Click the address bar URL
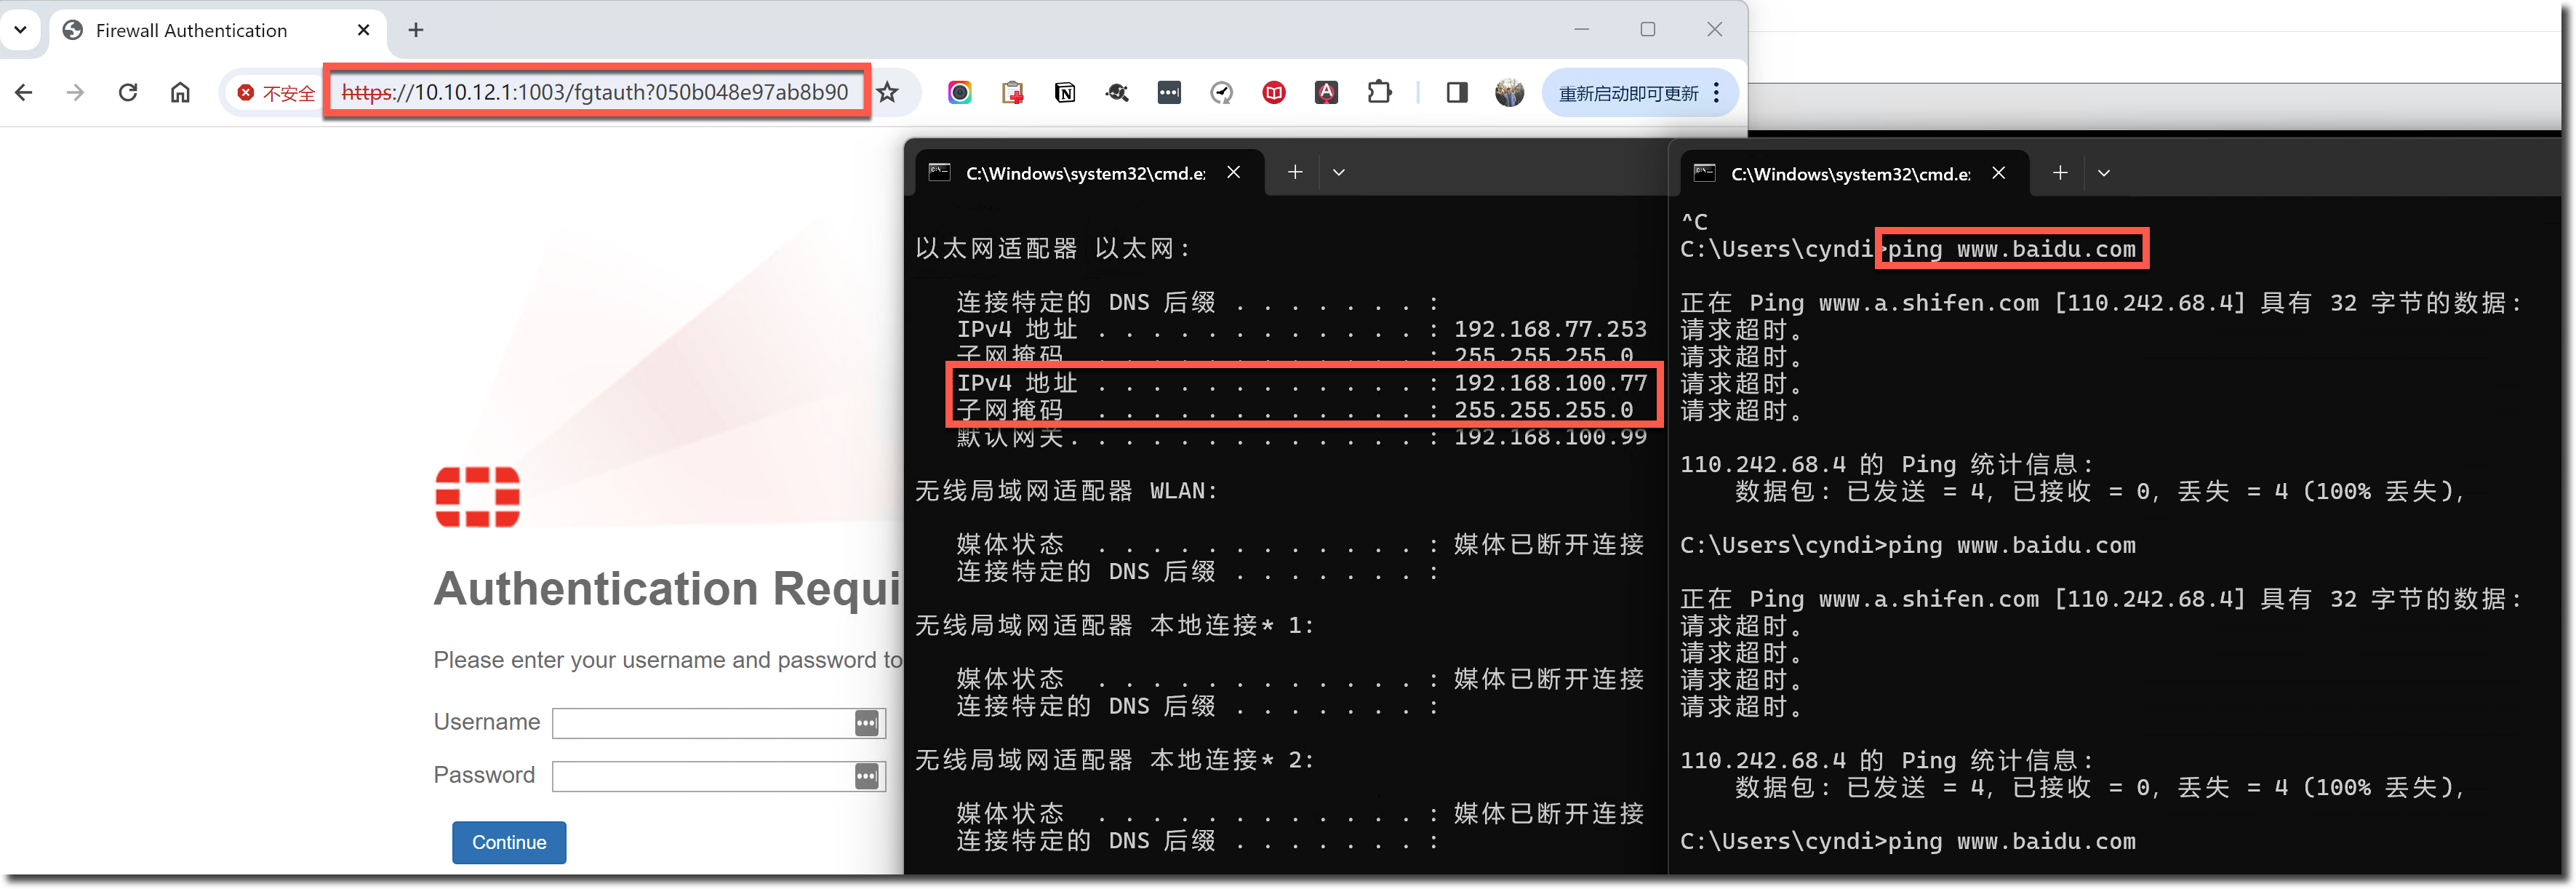The height and width of the screenshot is (889, 2576). click(x=595, y=93)
